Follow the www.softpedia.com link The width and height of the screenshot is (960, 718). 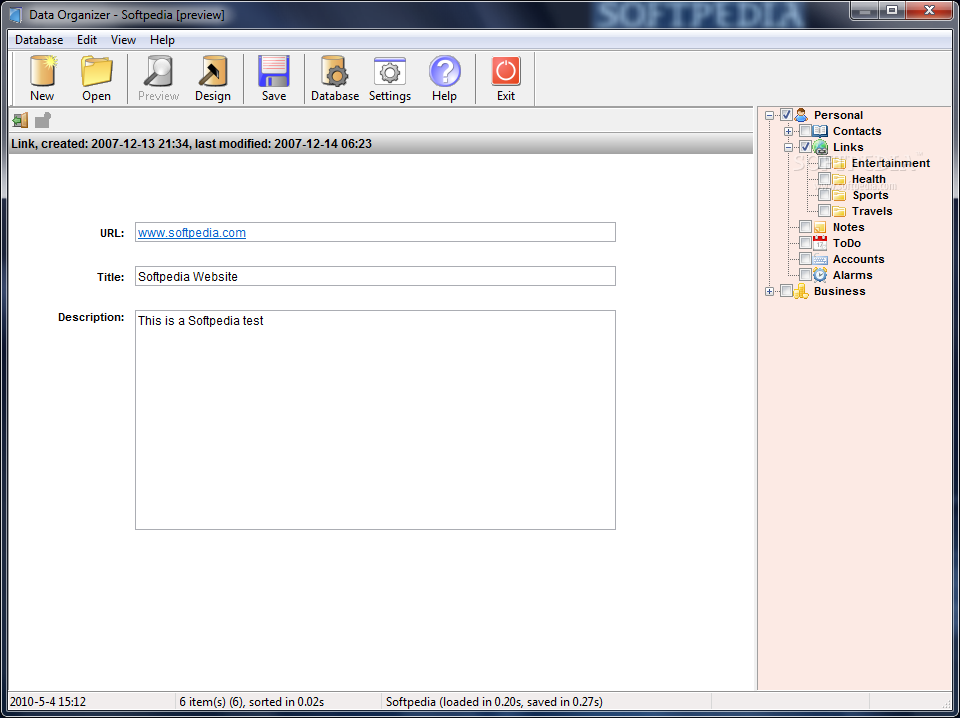192,233
